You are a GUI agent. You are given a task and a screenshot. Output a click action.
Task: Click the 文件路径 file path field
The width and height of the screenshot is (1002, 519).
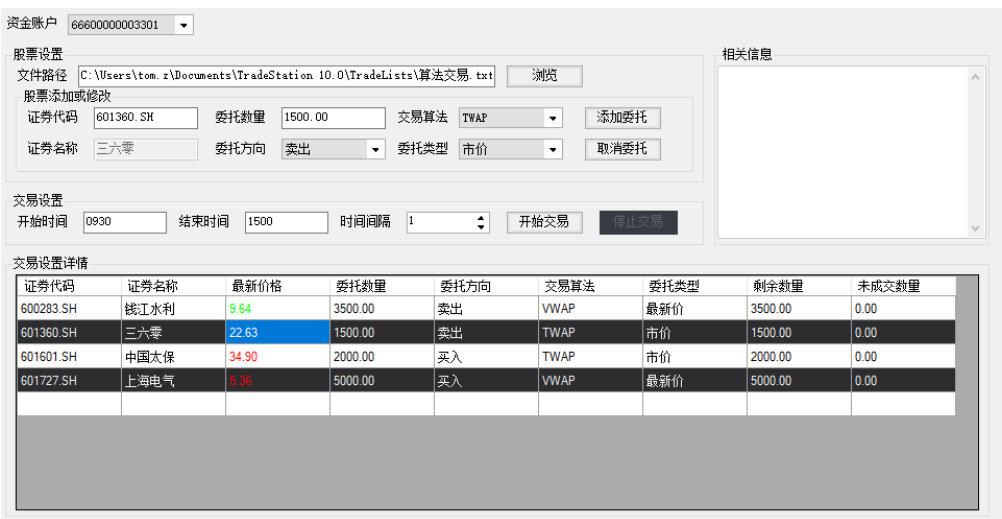click(x=286, y=76)
